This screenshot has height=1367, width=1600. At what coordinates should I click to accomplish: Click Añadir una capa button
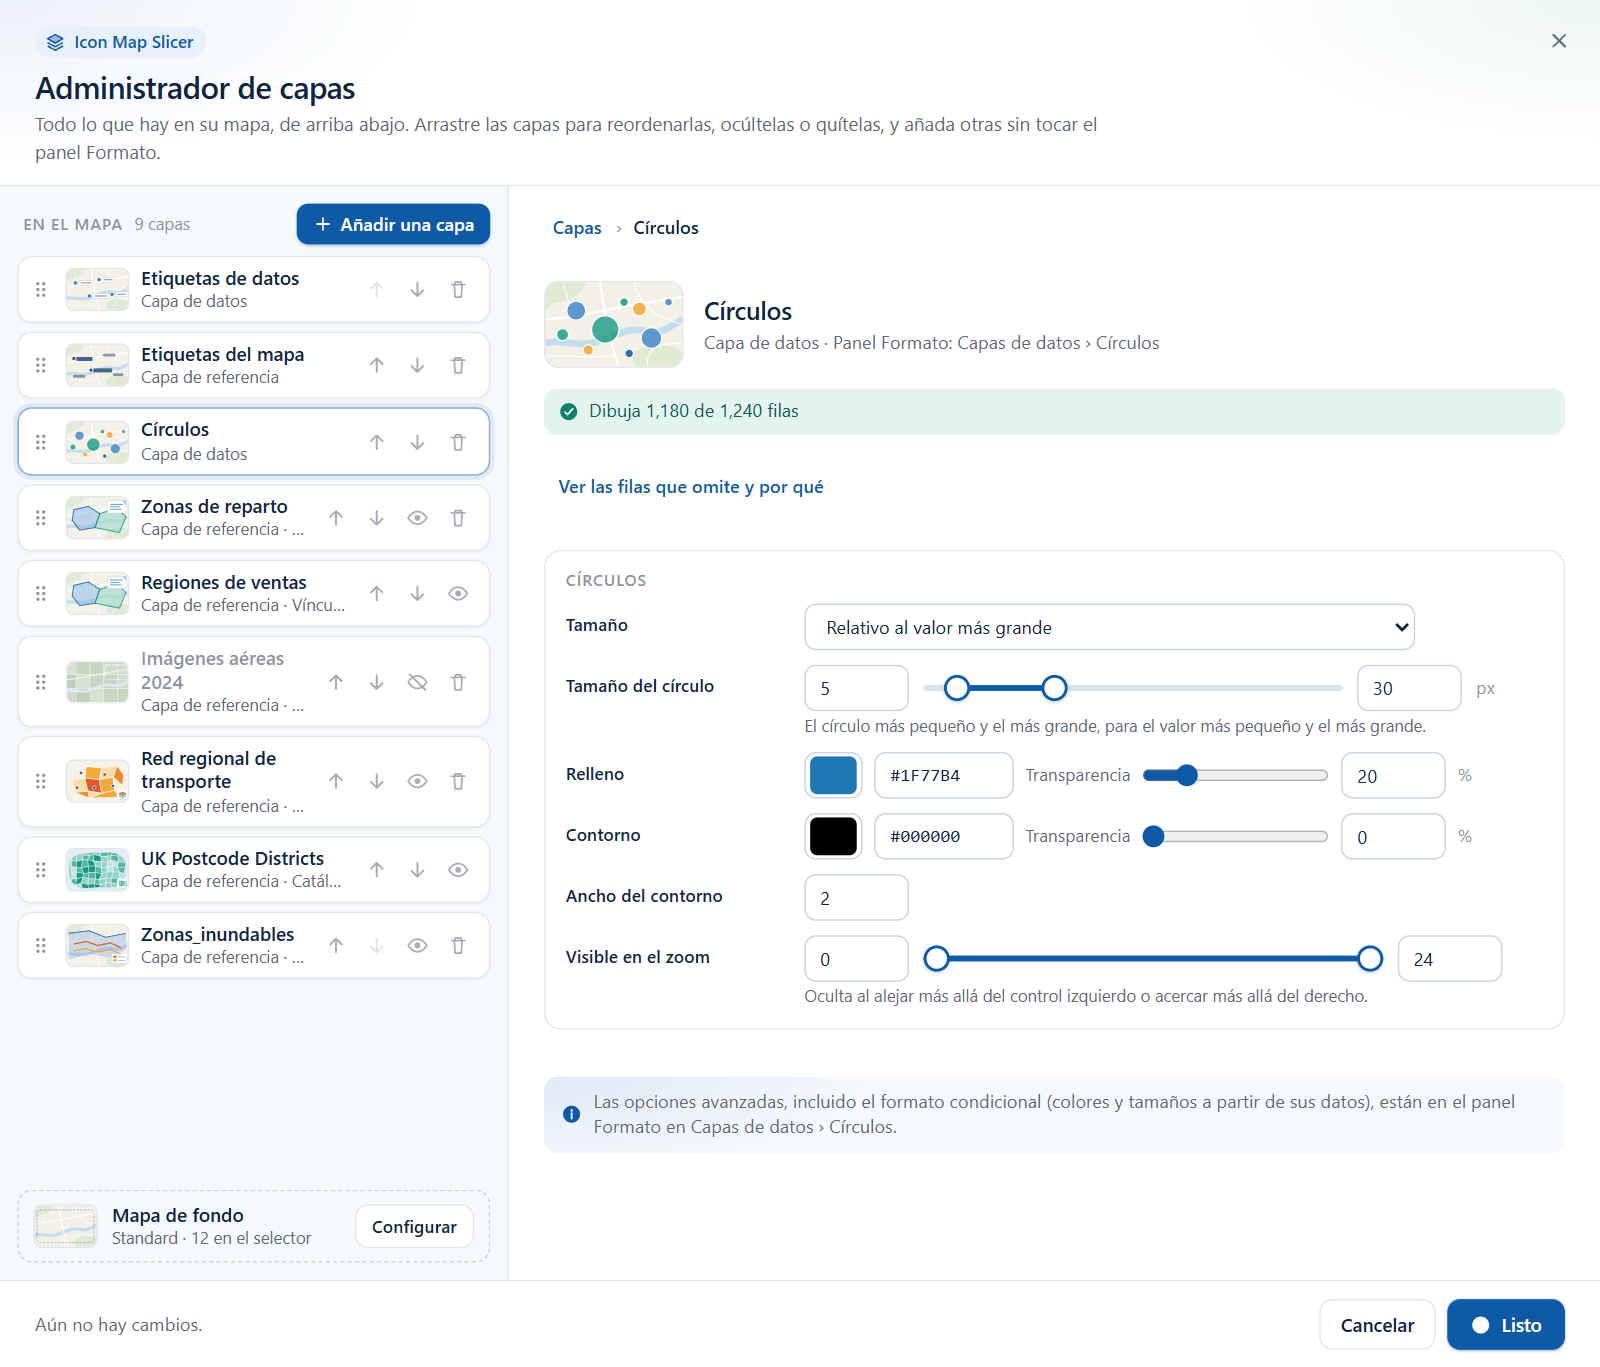point(393,224)
